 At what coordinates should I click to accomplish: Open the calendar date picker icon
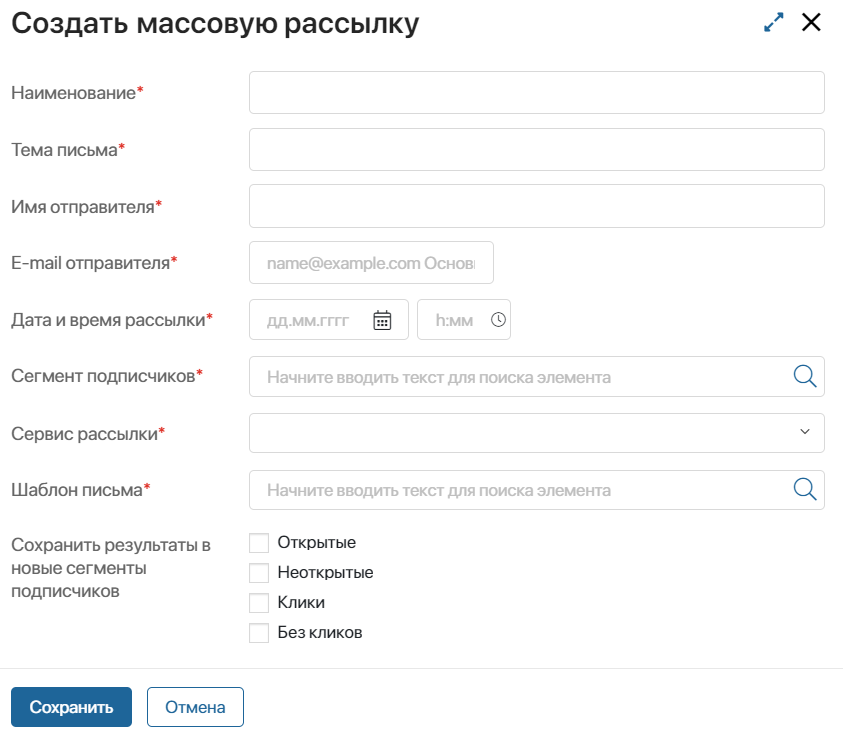point(382,320)
